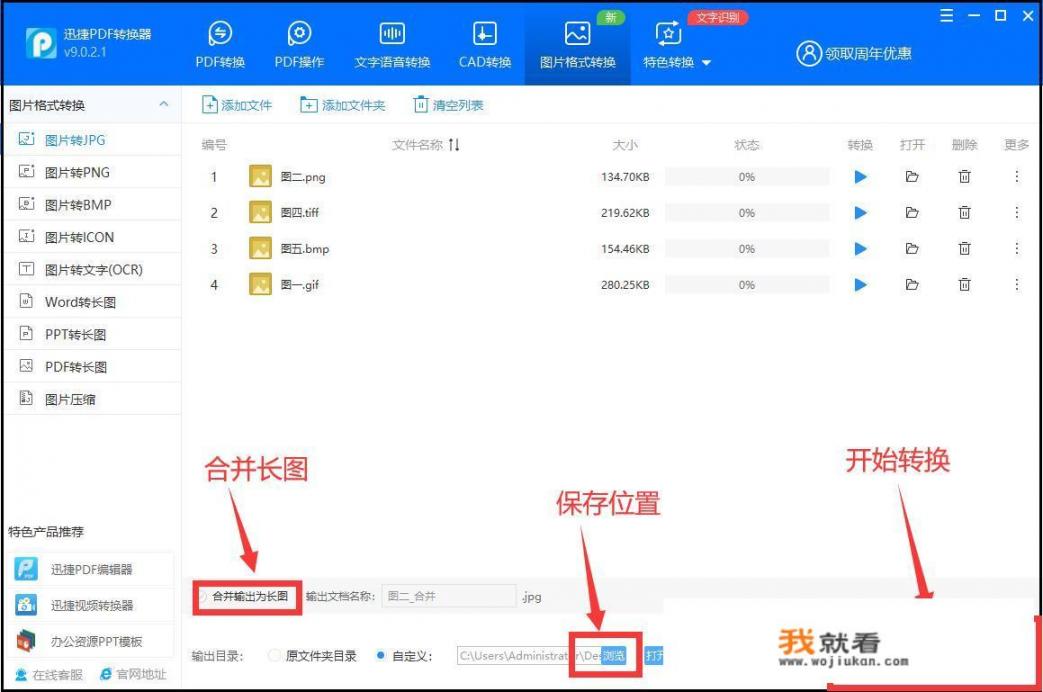Convert 图四.tiff with play icon

[860, 213]
